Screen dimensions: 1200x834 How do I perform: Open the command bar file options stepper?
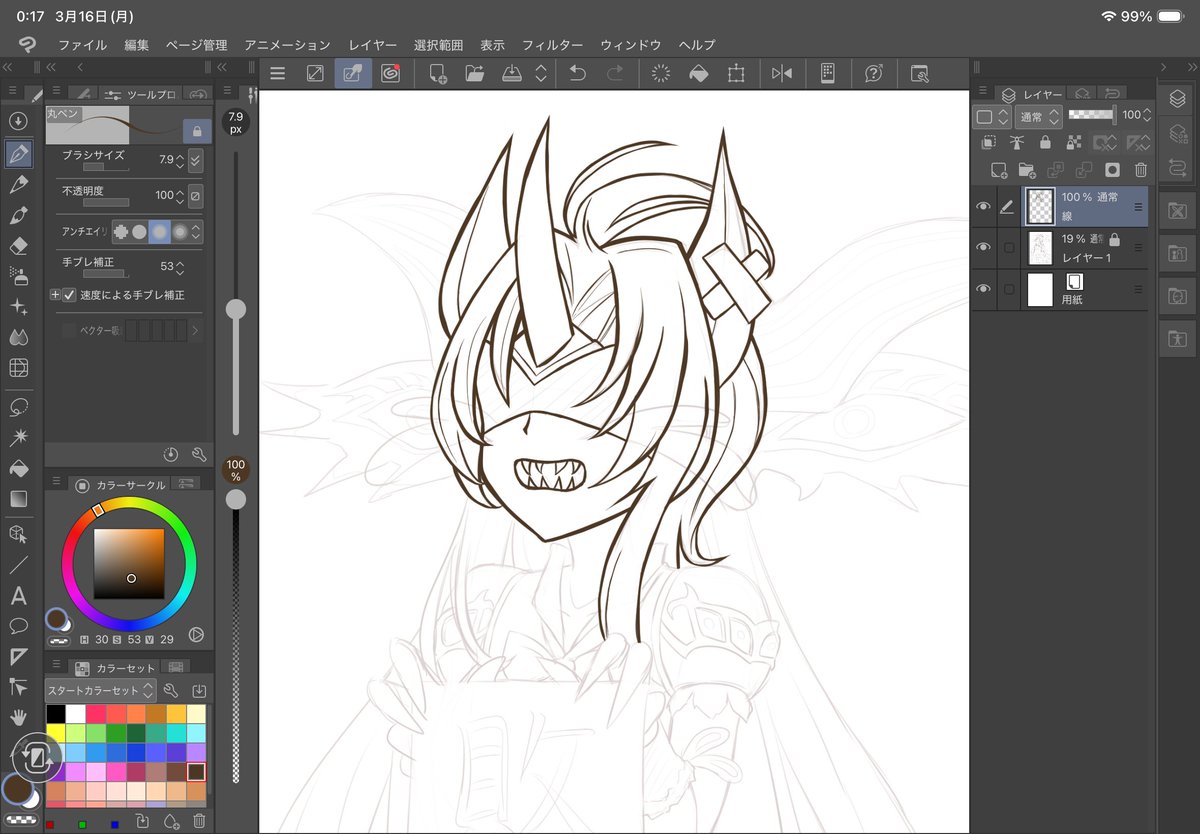541,73
